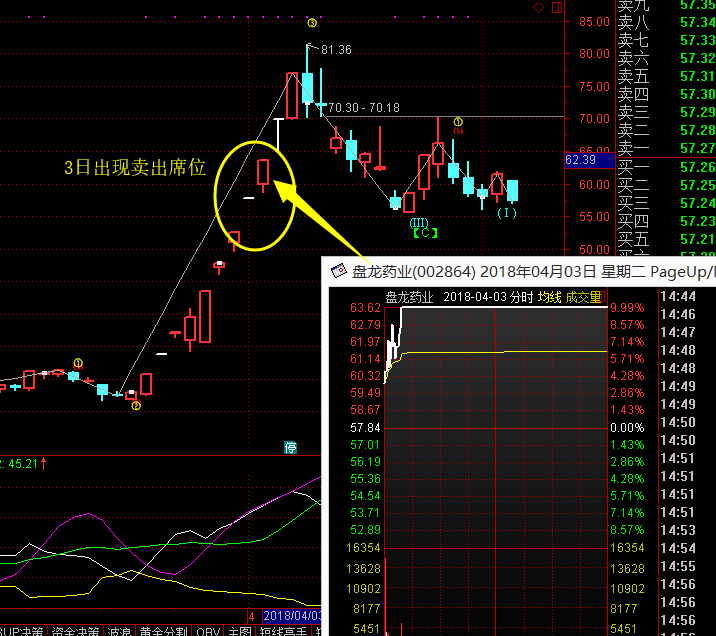This screenshot has height=636, width=716.
Task: Click the cyan (I) wave marker
Action: pos(507,212)
